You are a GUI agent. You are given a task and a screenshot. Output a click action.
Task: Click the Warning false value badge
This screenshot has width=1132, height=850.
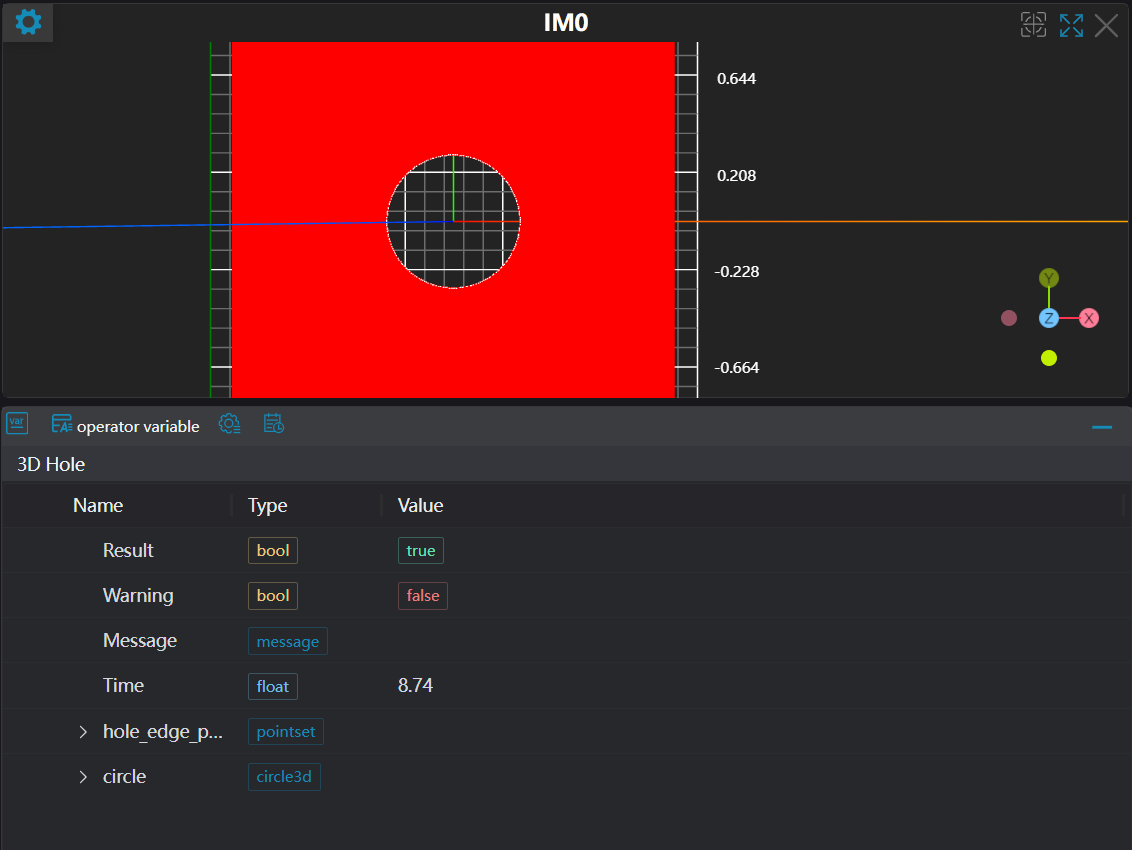point(422,596)
